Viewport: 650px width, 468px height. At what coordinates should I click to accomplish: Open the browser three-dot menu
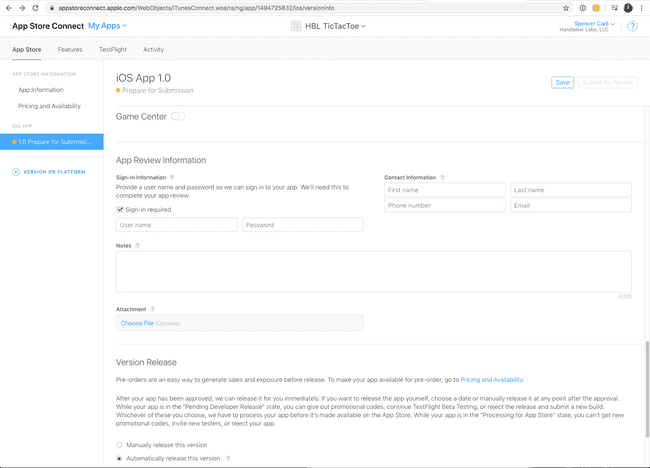click(641, 8)
